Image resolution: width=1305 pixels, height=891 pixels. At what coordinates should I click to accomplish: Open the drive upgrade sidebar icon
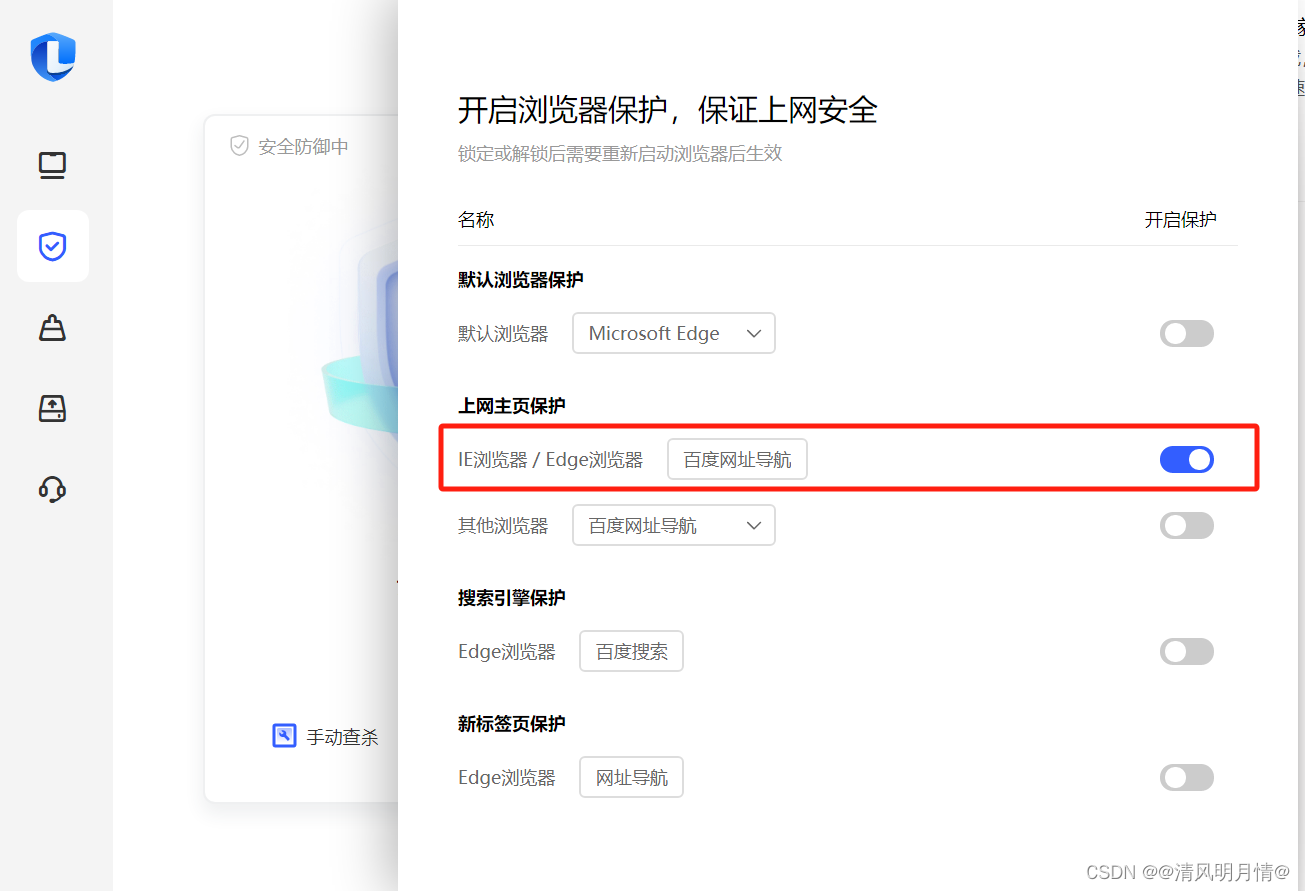pos(53,408)
